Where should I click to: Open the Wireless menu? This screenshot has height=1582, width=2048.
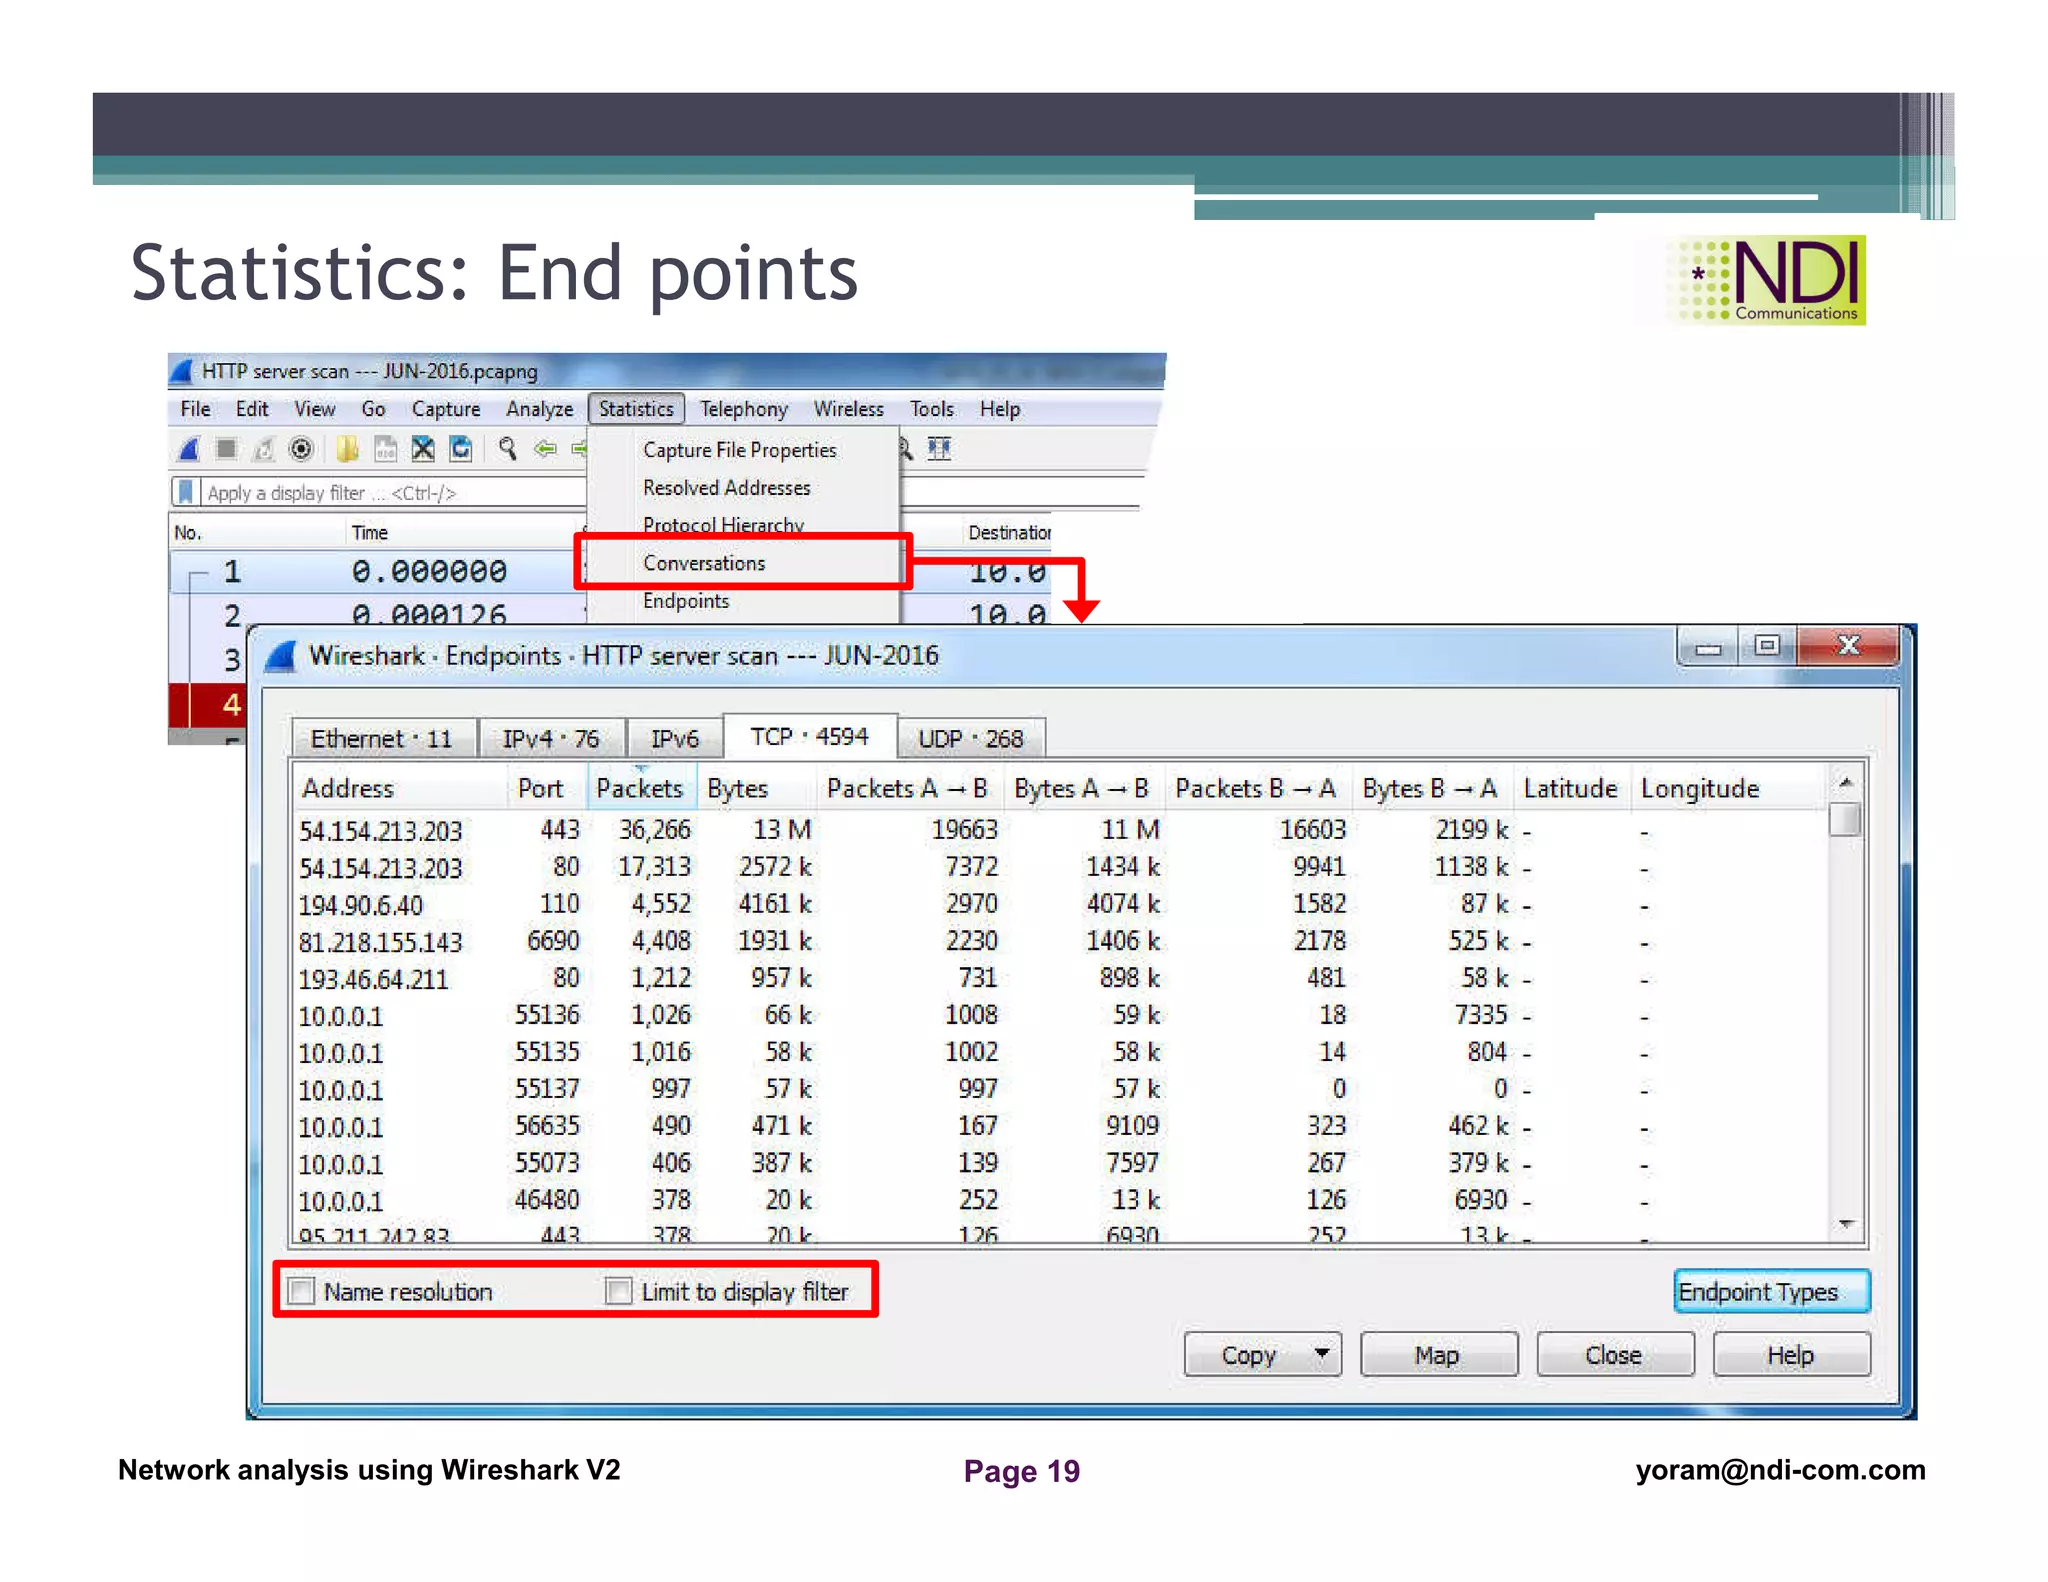point(848,409)
